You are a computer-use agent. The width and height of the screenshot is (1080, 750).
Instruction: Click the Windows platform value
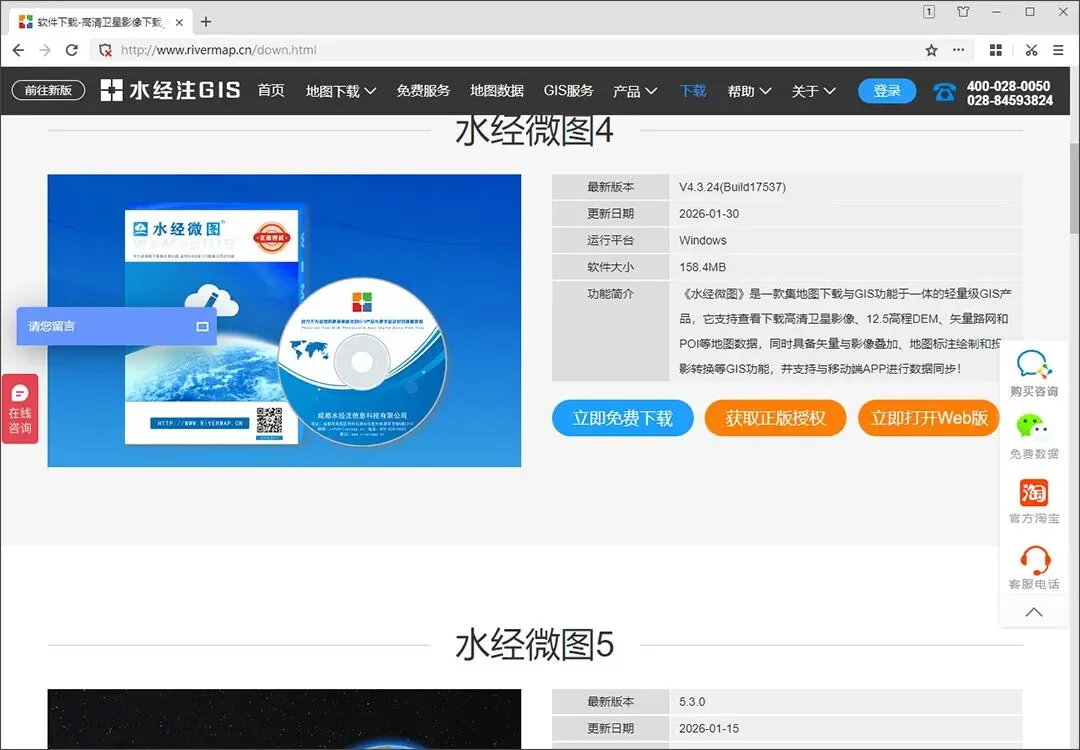(x=703, y=240)
